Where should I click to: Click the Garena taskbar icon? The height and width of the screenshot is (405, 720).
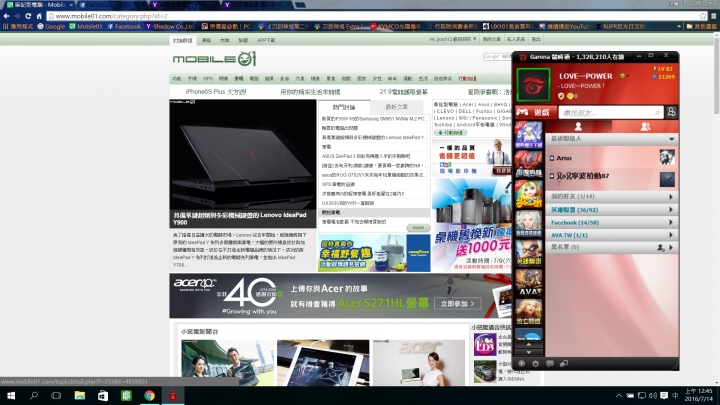[173, 395]
